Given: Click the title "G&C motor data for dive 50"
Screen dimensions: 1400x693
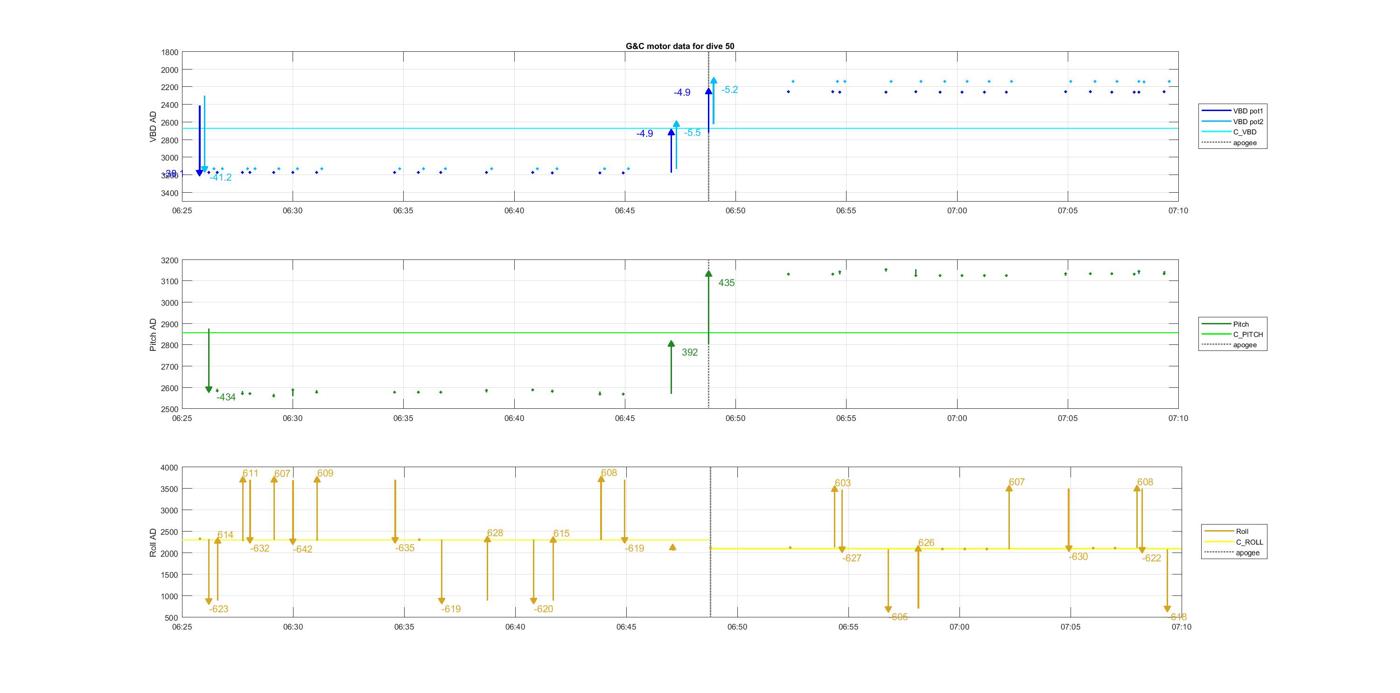Looking at the screenshot, I should pyautogui.click(x=680, y=46).
